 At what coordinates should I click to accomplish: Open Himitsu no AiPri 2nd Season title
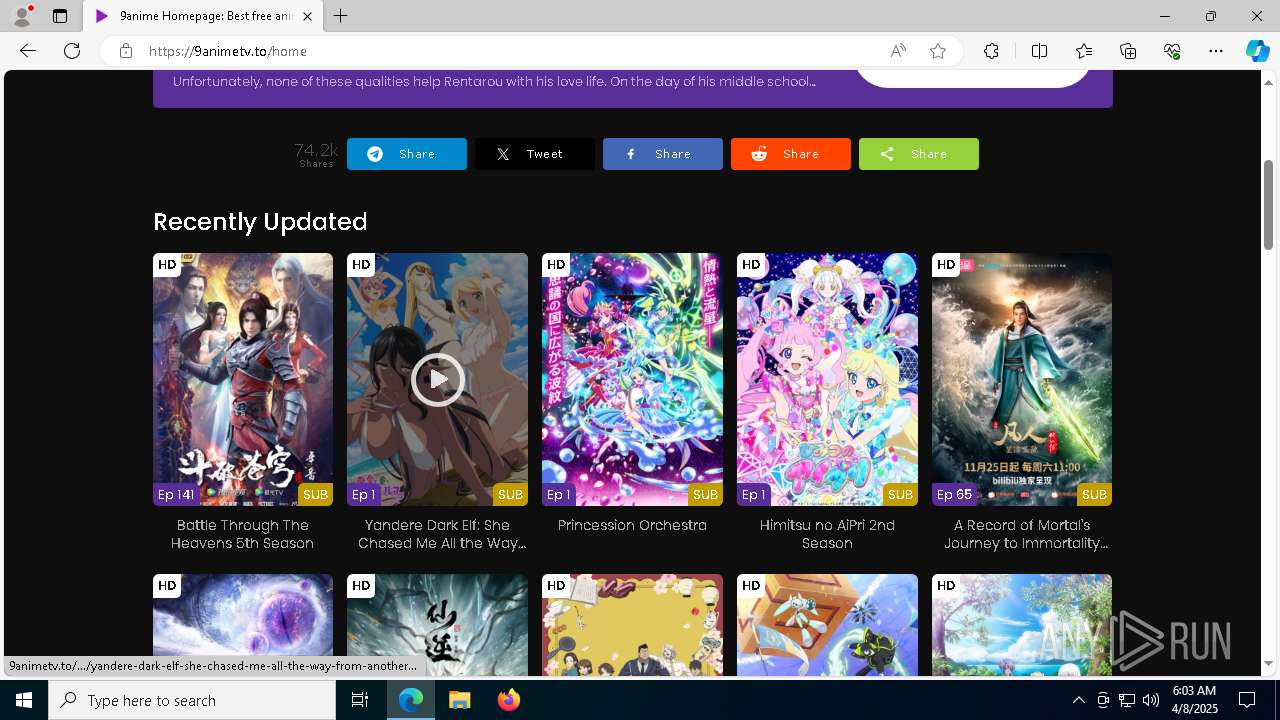click(827, 534)
